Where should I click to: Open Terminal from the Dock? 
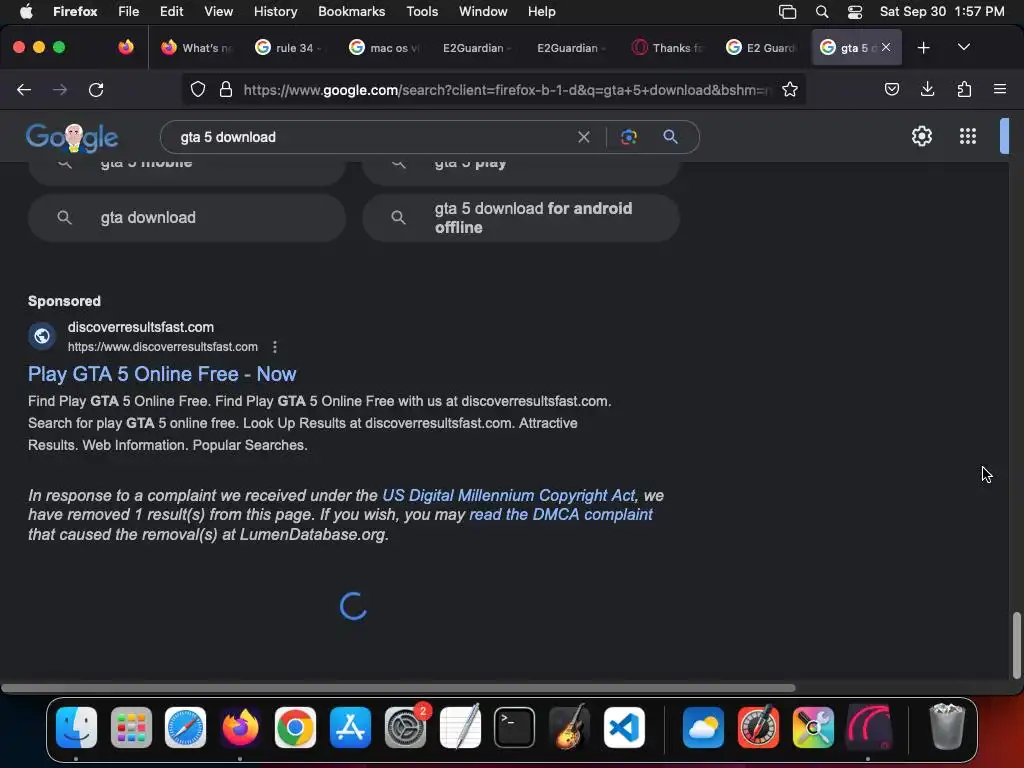(515, 728)
